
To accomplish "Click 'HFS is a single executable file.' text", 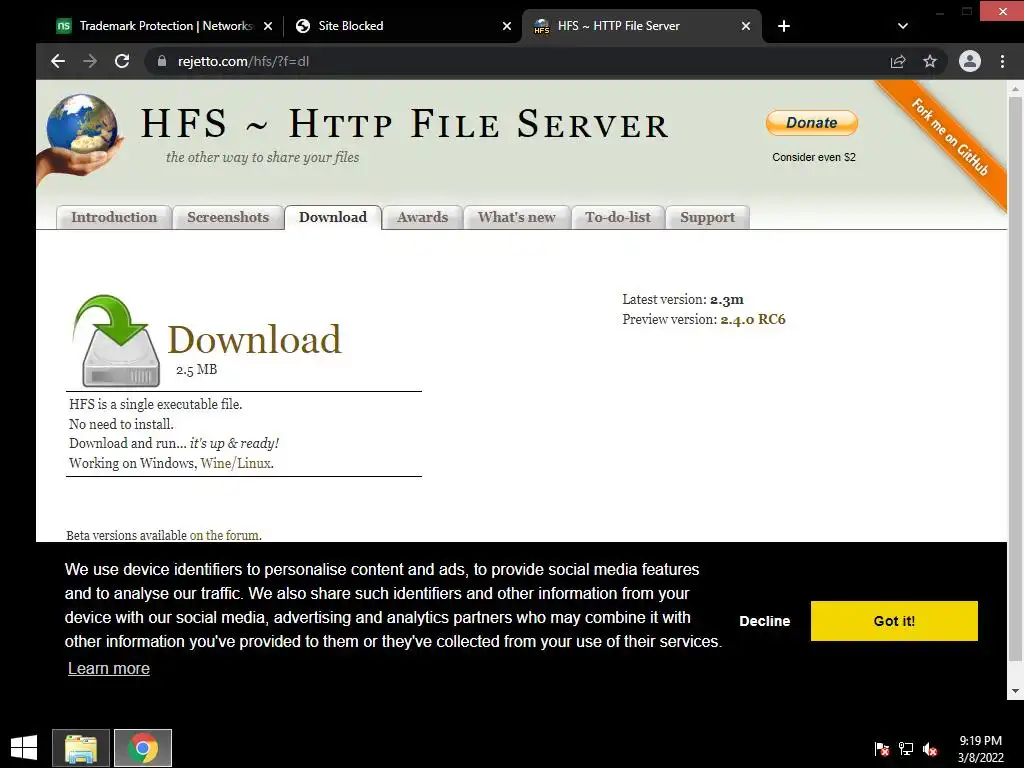I will click(155, 404).
